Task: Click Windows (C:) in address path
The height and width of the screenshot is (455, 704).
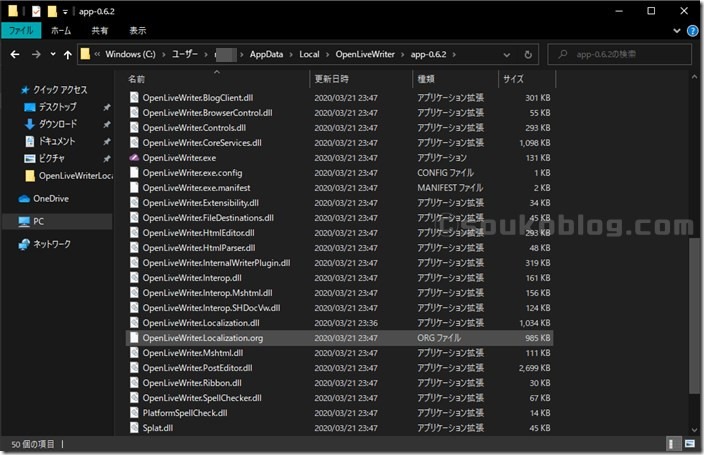Action: click(130, 54)
